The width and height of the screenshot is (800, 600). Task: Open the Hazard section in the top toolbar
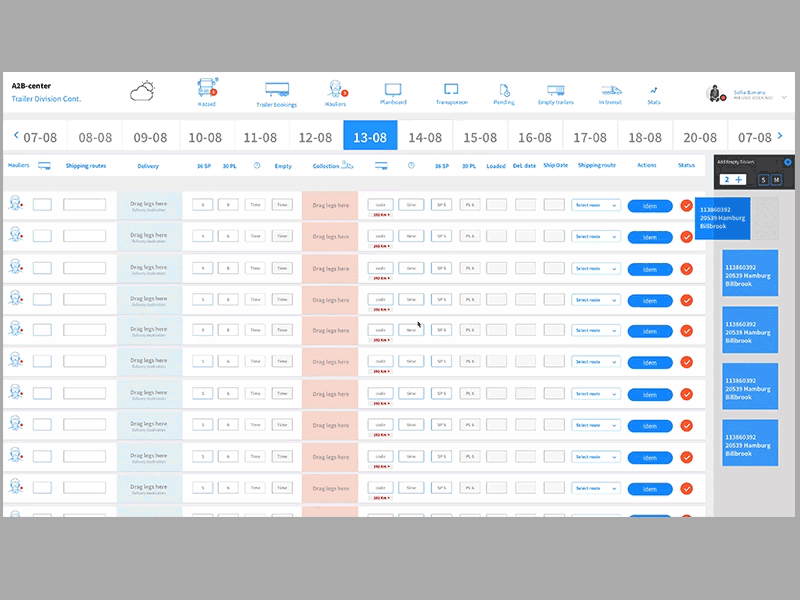click(x=207, y=90)
